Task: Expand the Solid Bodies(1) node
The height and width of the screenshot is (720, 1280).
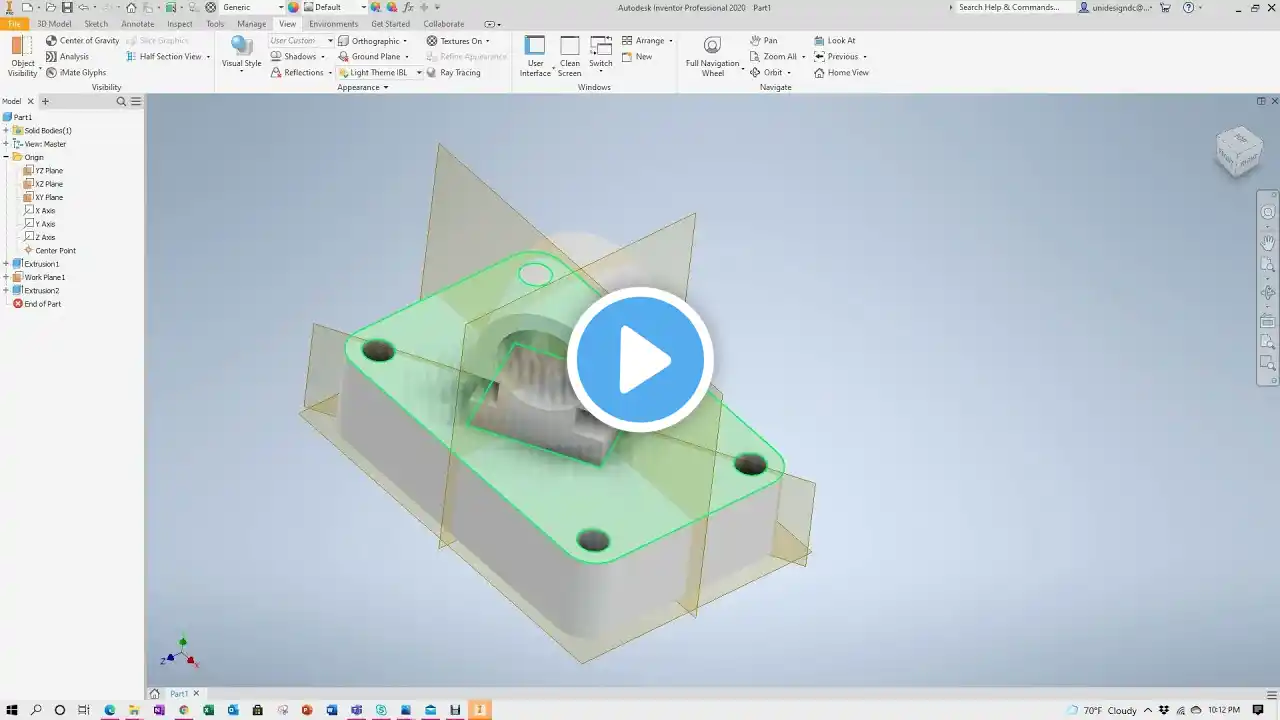Action: tap(6, 131)
